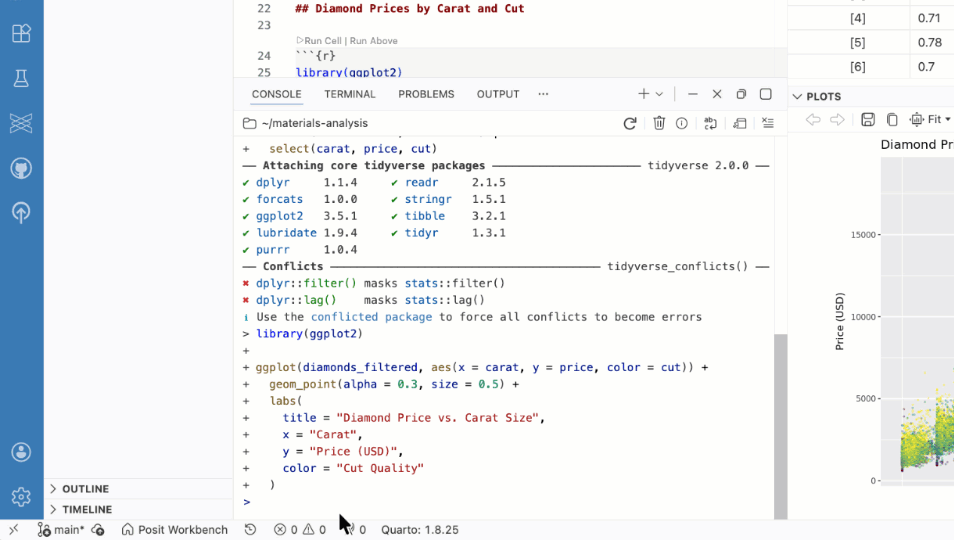Open the plot Fit zoom dropdown

point(930,120)
